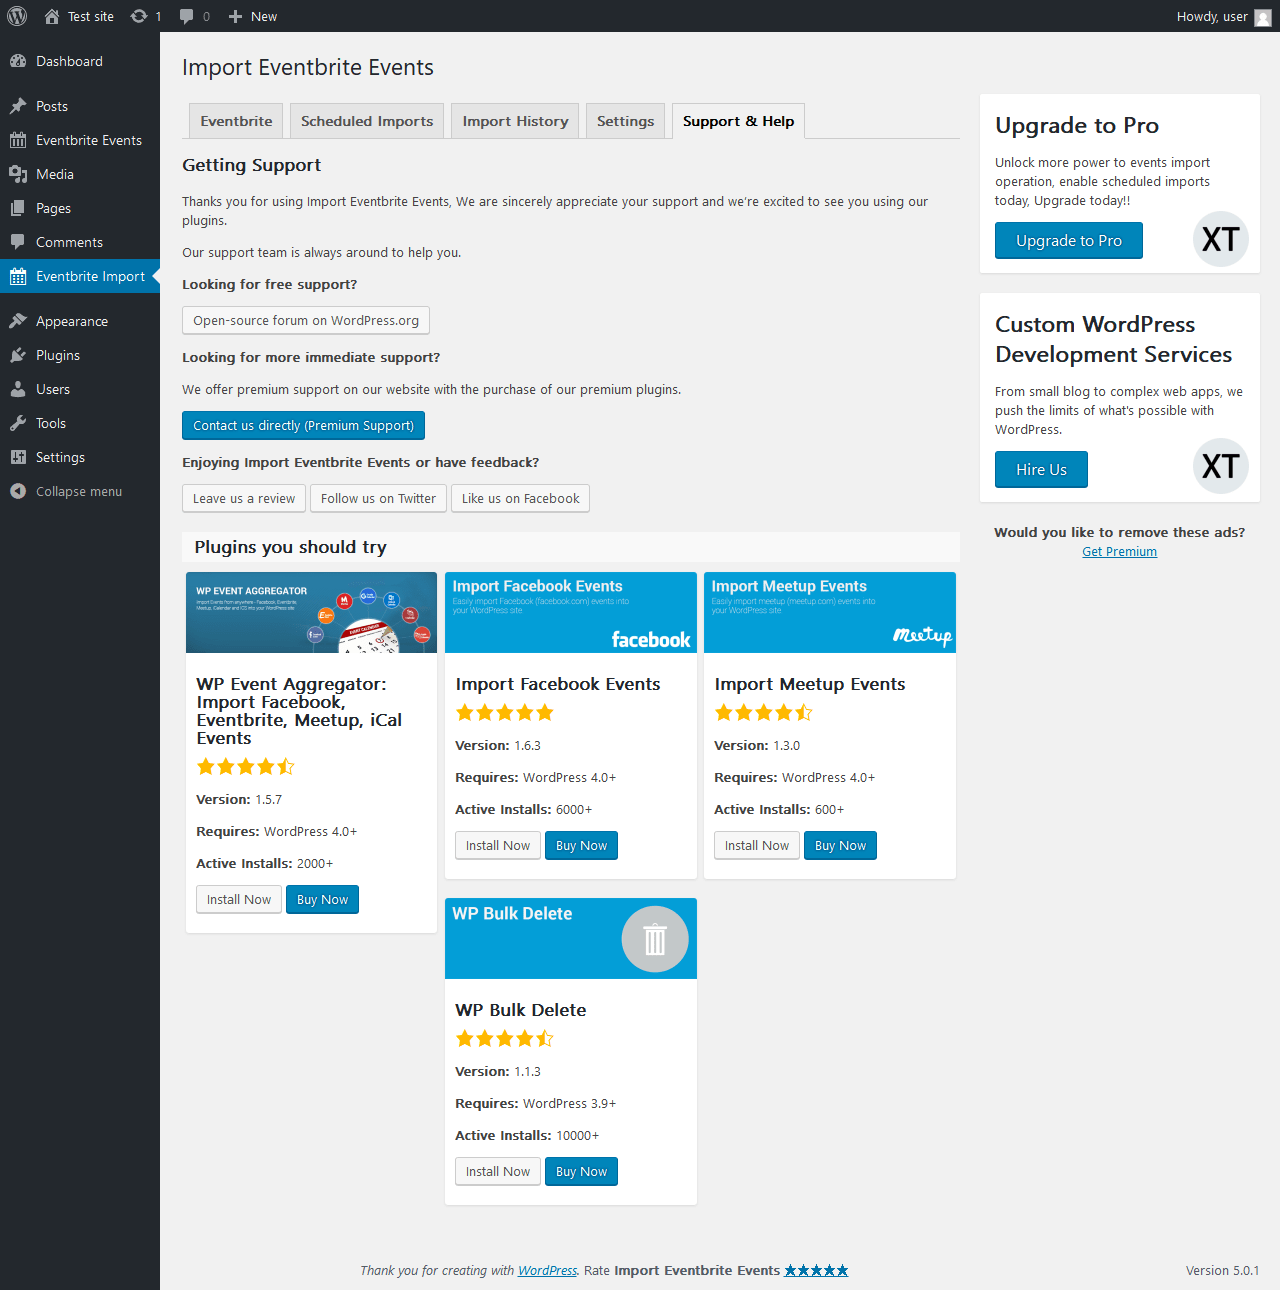The image size is (1280, 1290).
Task: Click the 'New' label in admin bar
Action: coord(264,16)
